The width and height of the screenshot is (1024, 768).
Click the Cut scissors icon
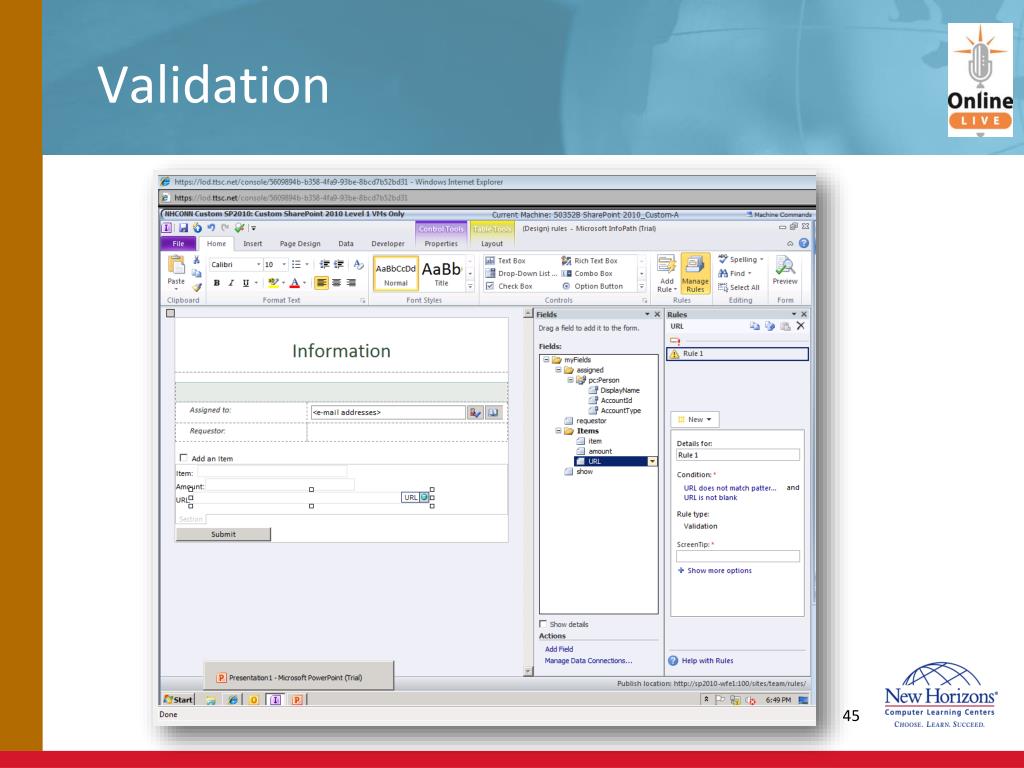pos(196,260)
